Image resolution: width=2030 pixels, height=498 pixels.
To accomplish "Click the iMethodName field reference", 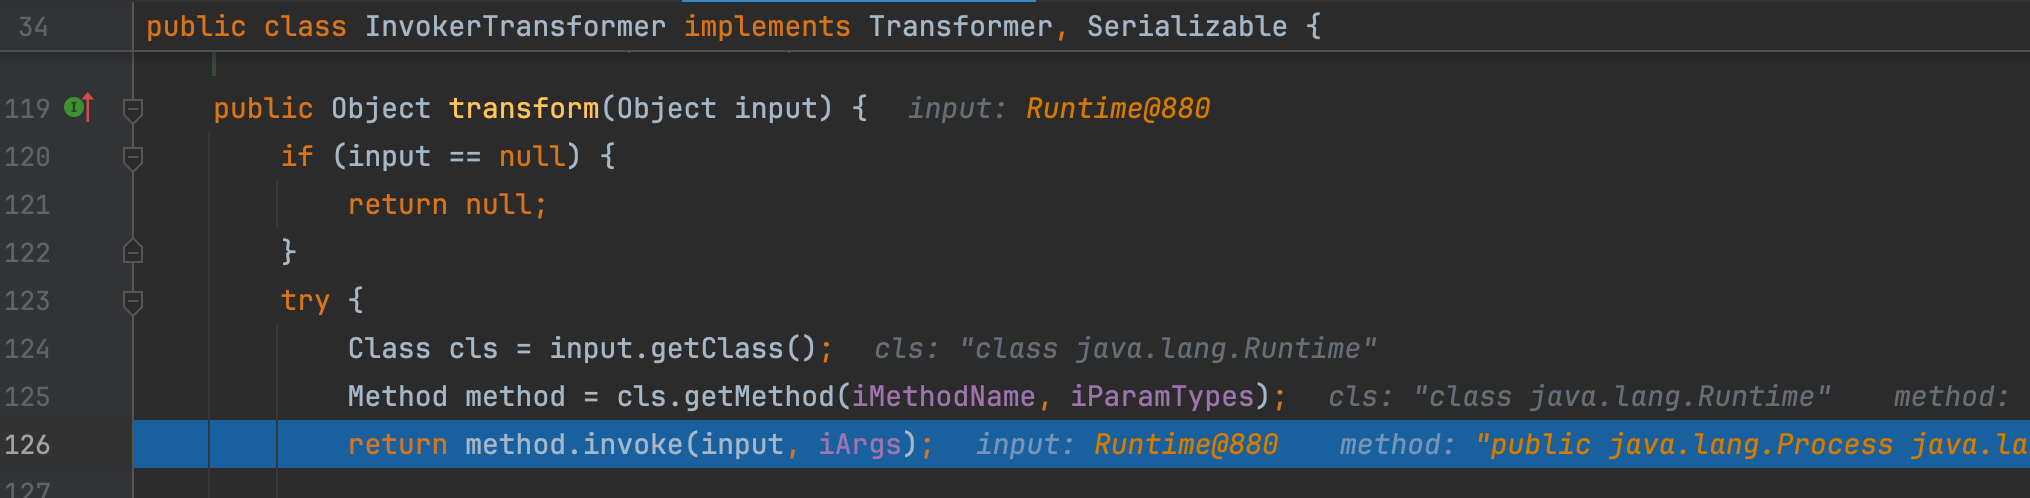I will (x=942, y=397).
